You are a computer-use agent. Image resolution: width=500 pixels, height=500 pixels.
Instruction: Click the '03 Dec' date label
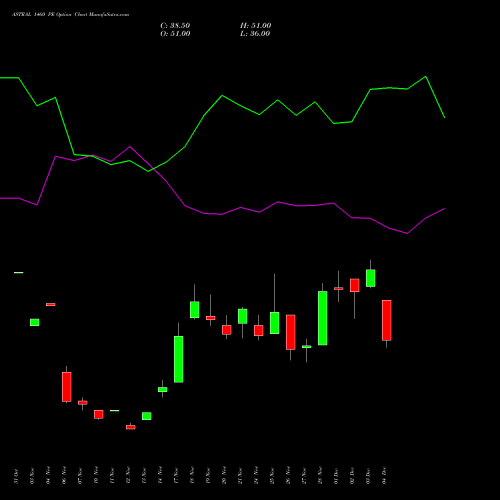[x=368, y=476]
